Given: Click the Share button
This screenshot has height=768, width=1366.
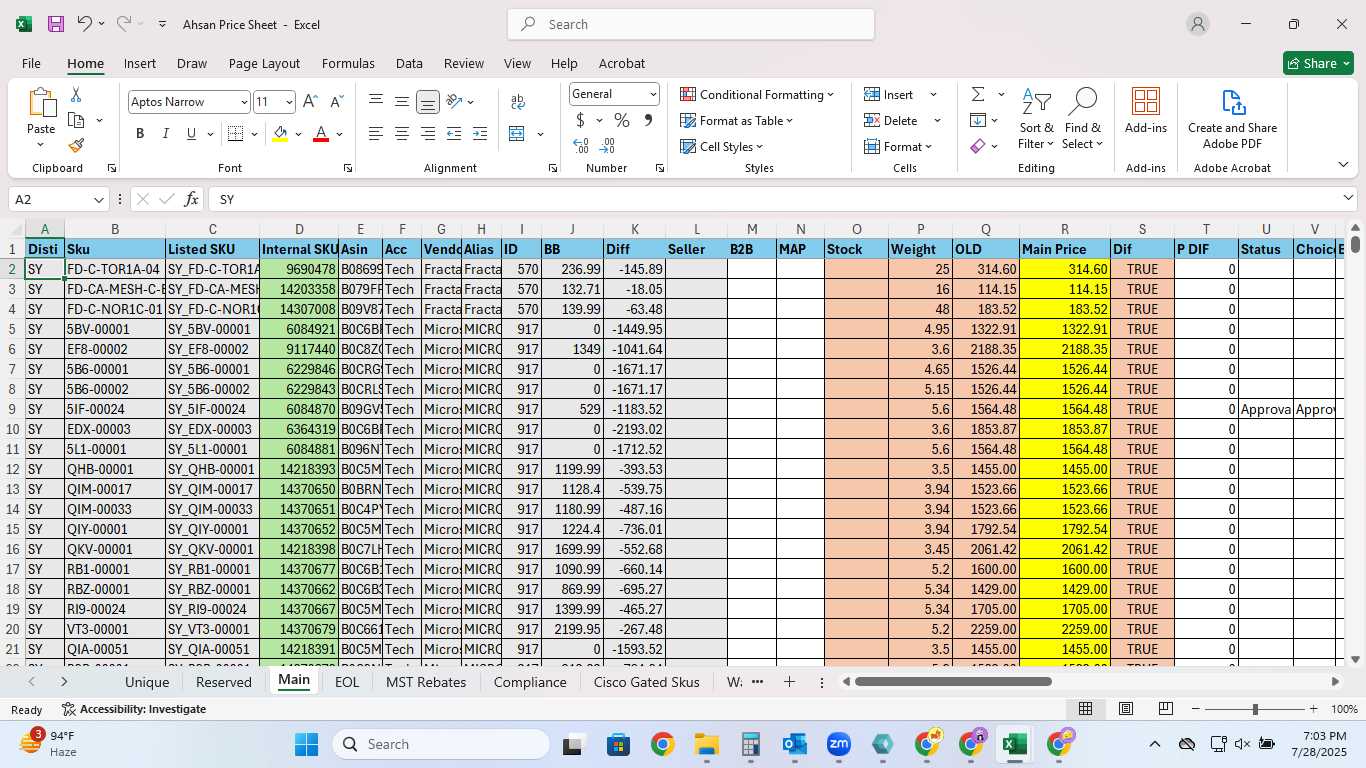Looking at the screenshot, I should (1318, 63).
